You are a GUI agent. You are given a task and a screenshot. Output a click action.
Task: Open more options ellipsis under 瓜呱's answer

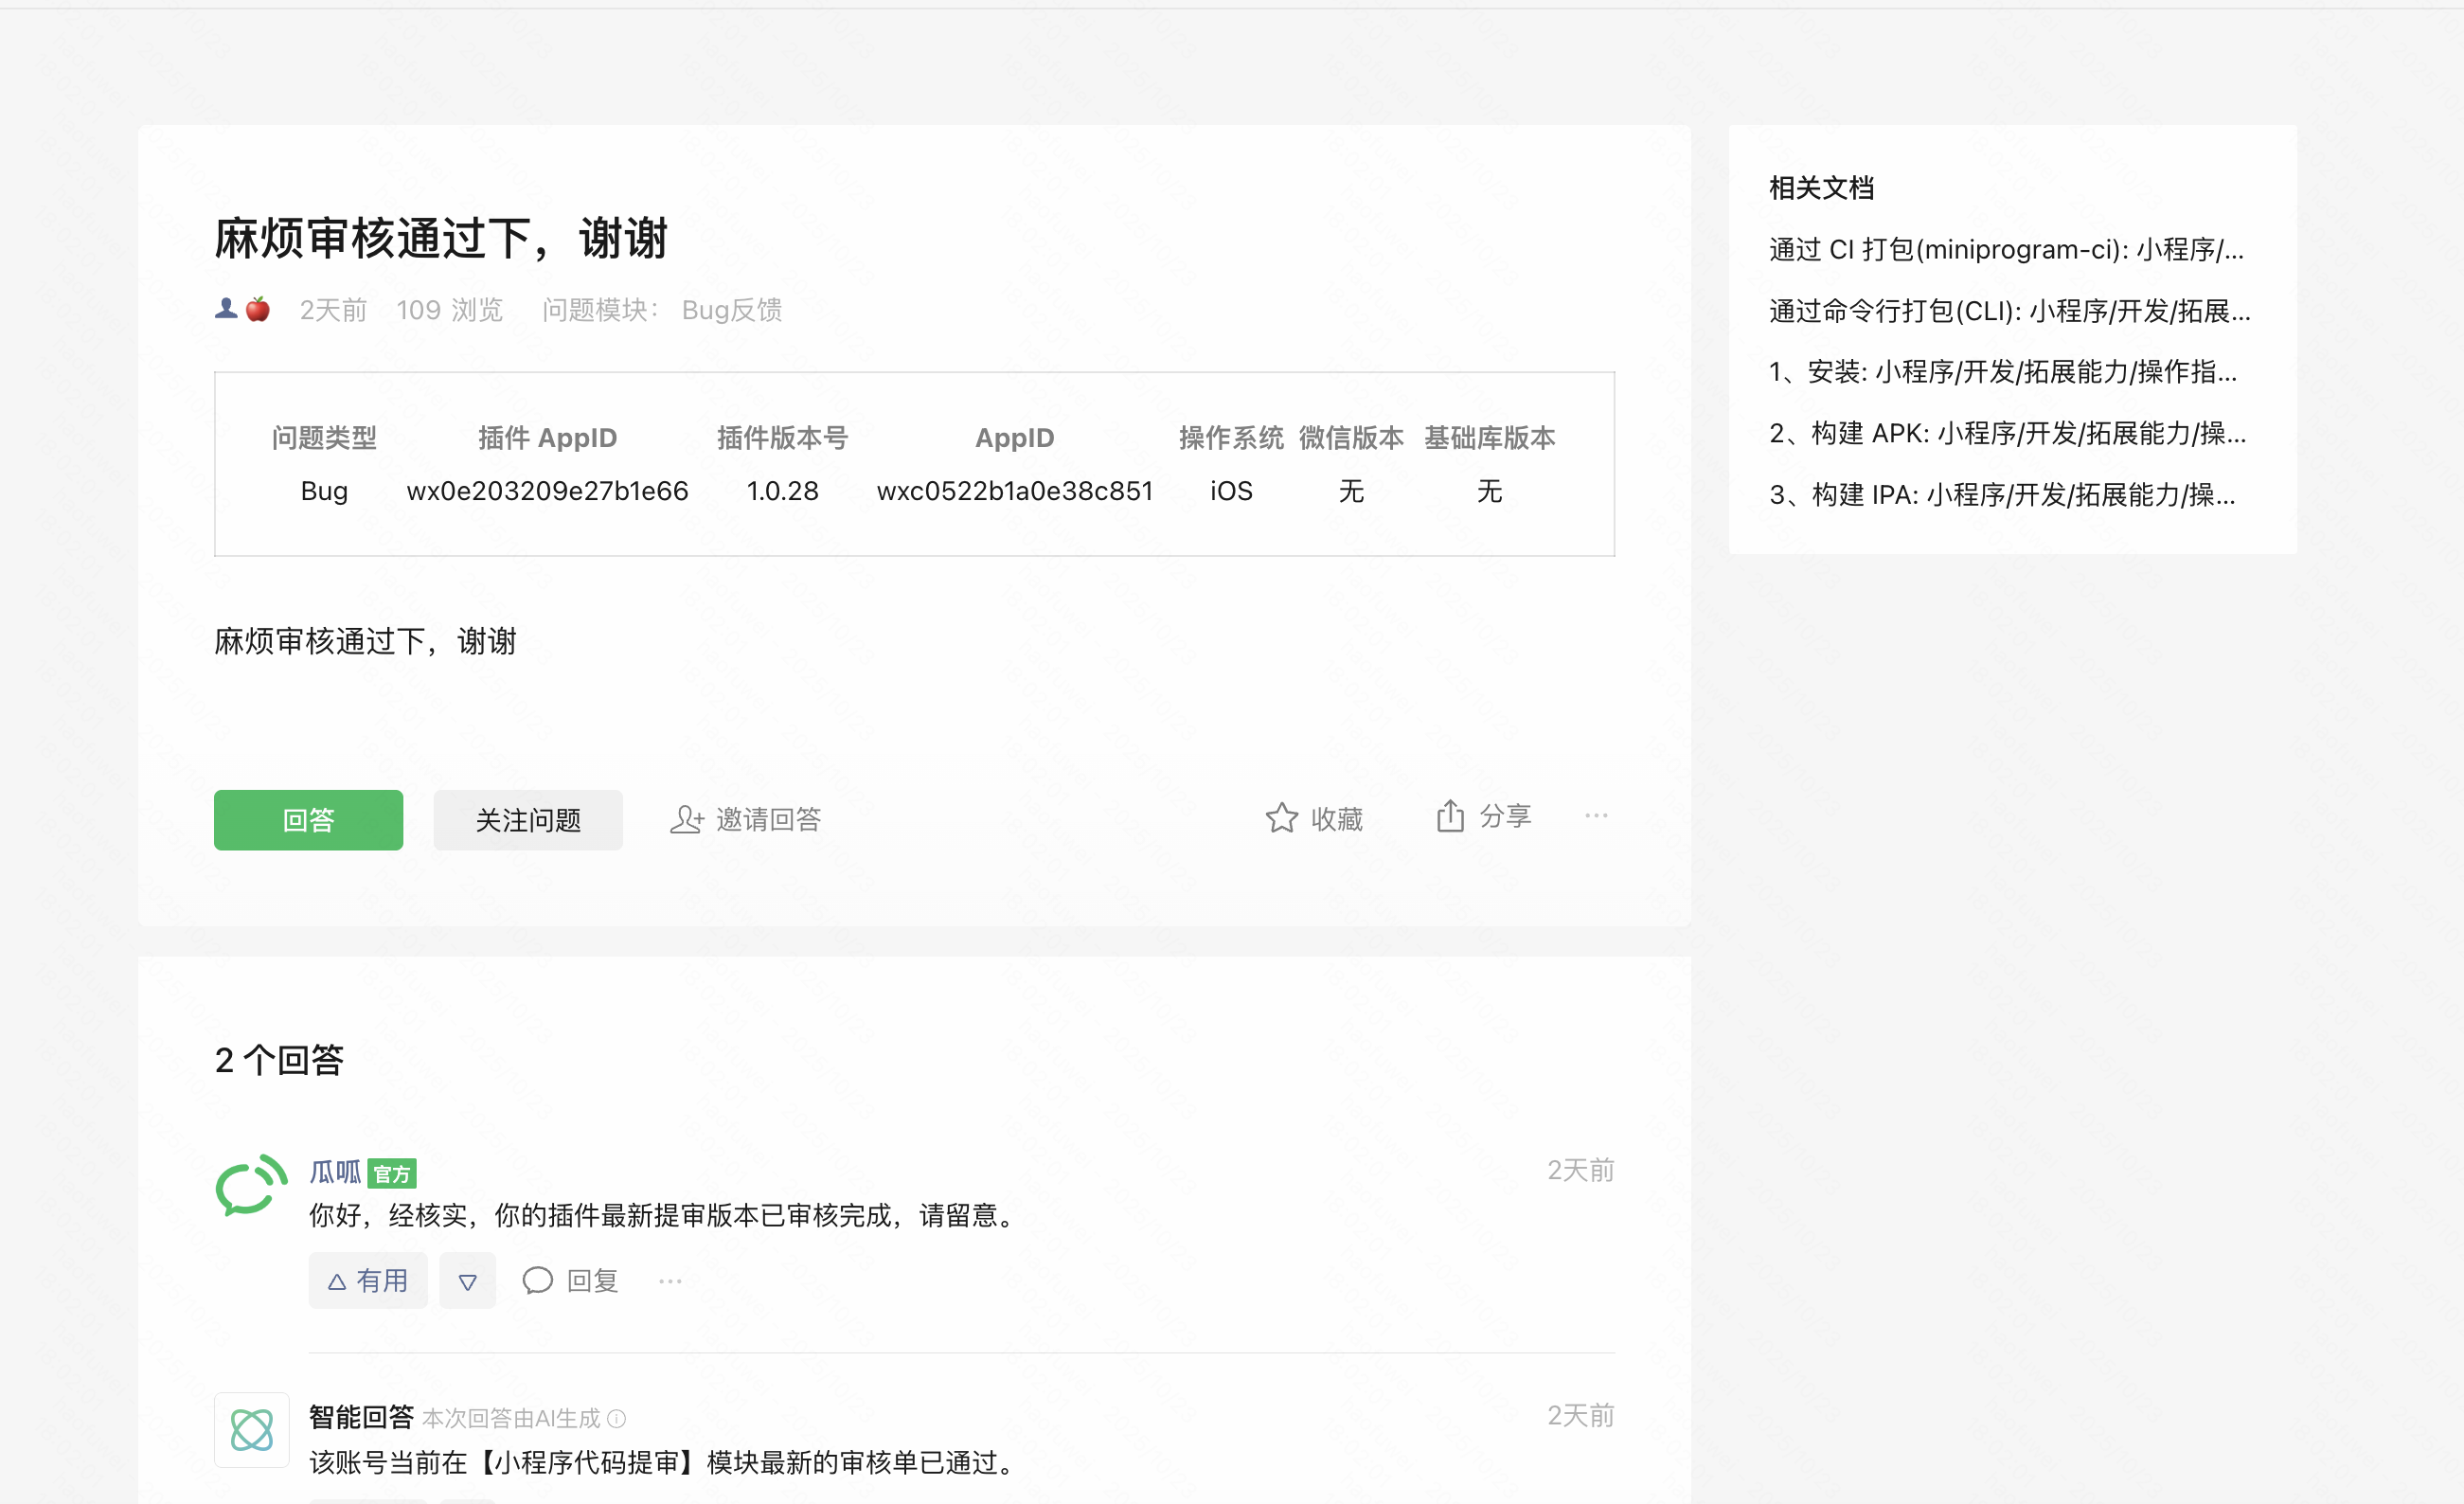670,1281
